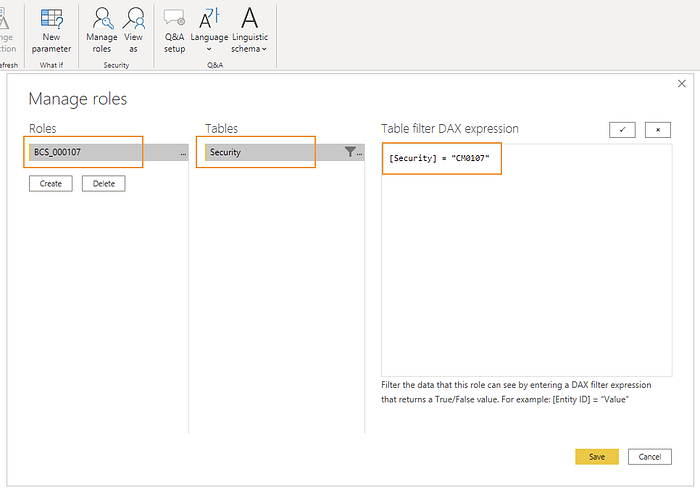Open Q&A setup

click(174, 30)
